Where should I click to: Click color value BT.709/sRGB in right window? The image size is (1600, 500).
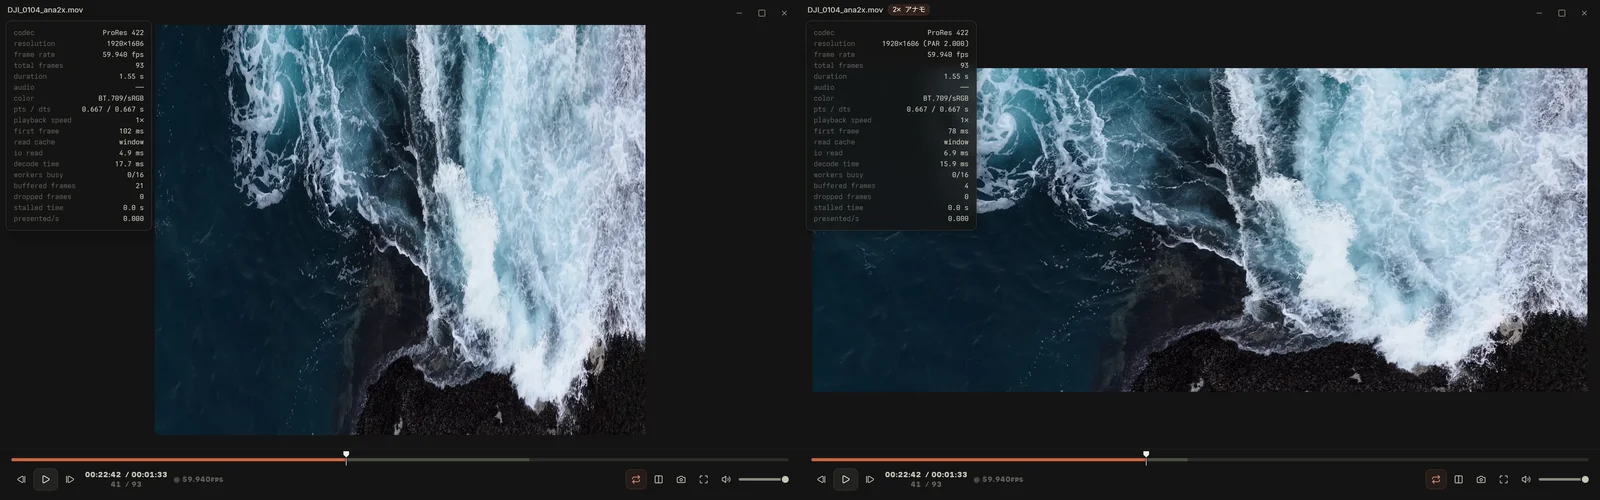[946, 99]
